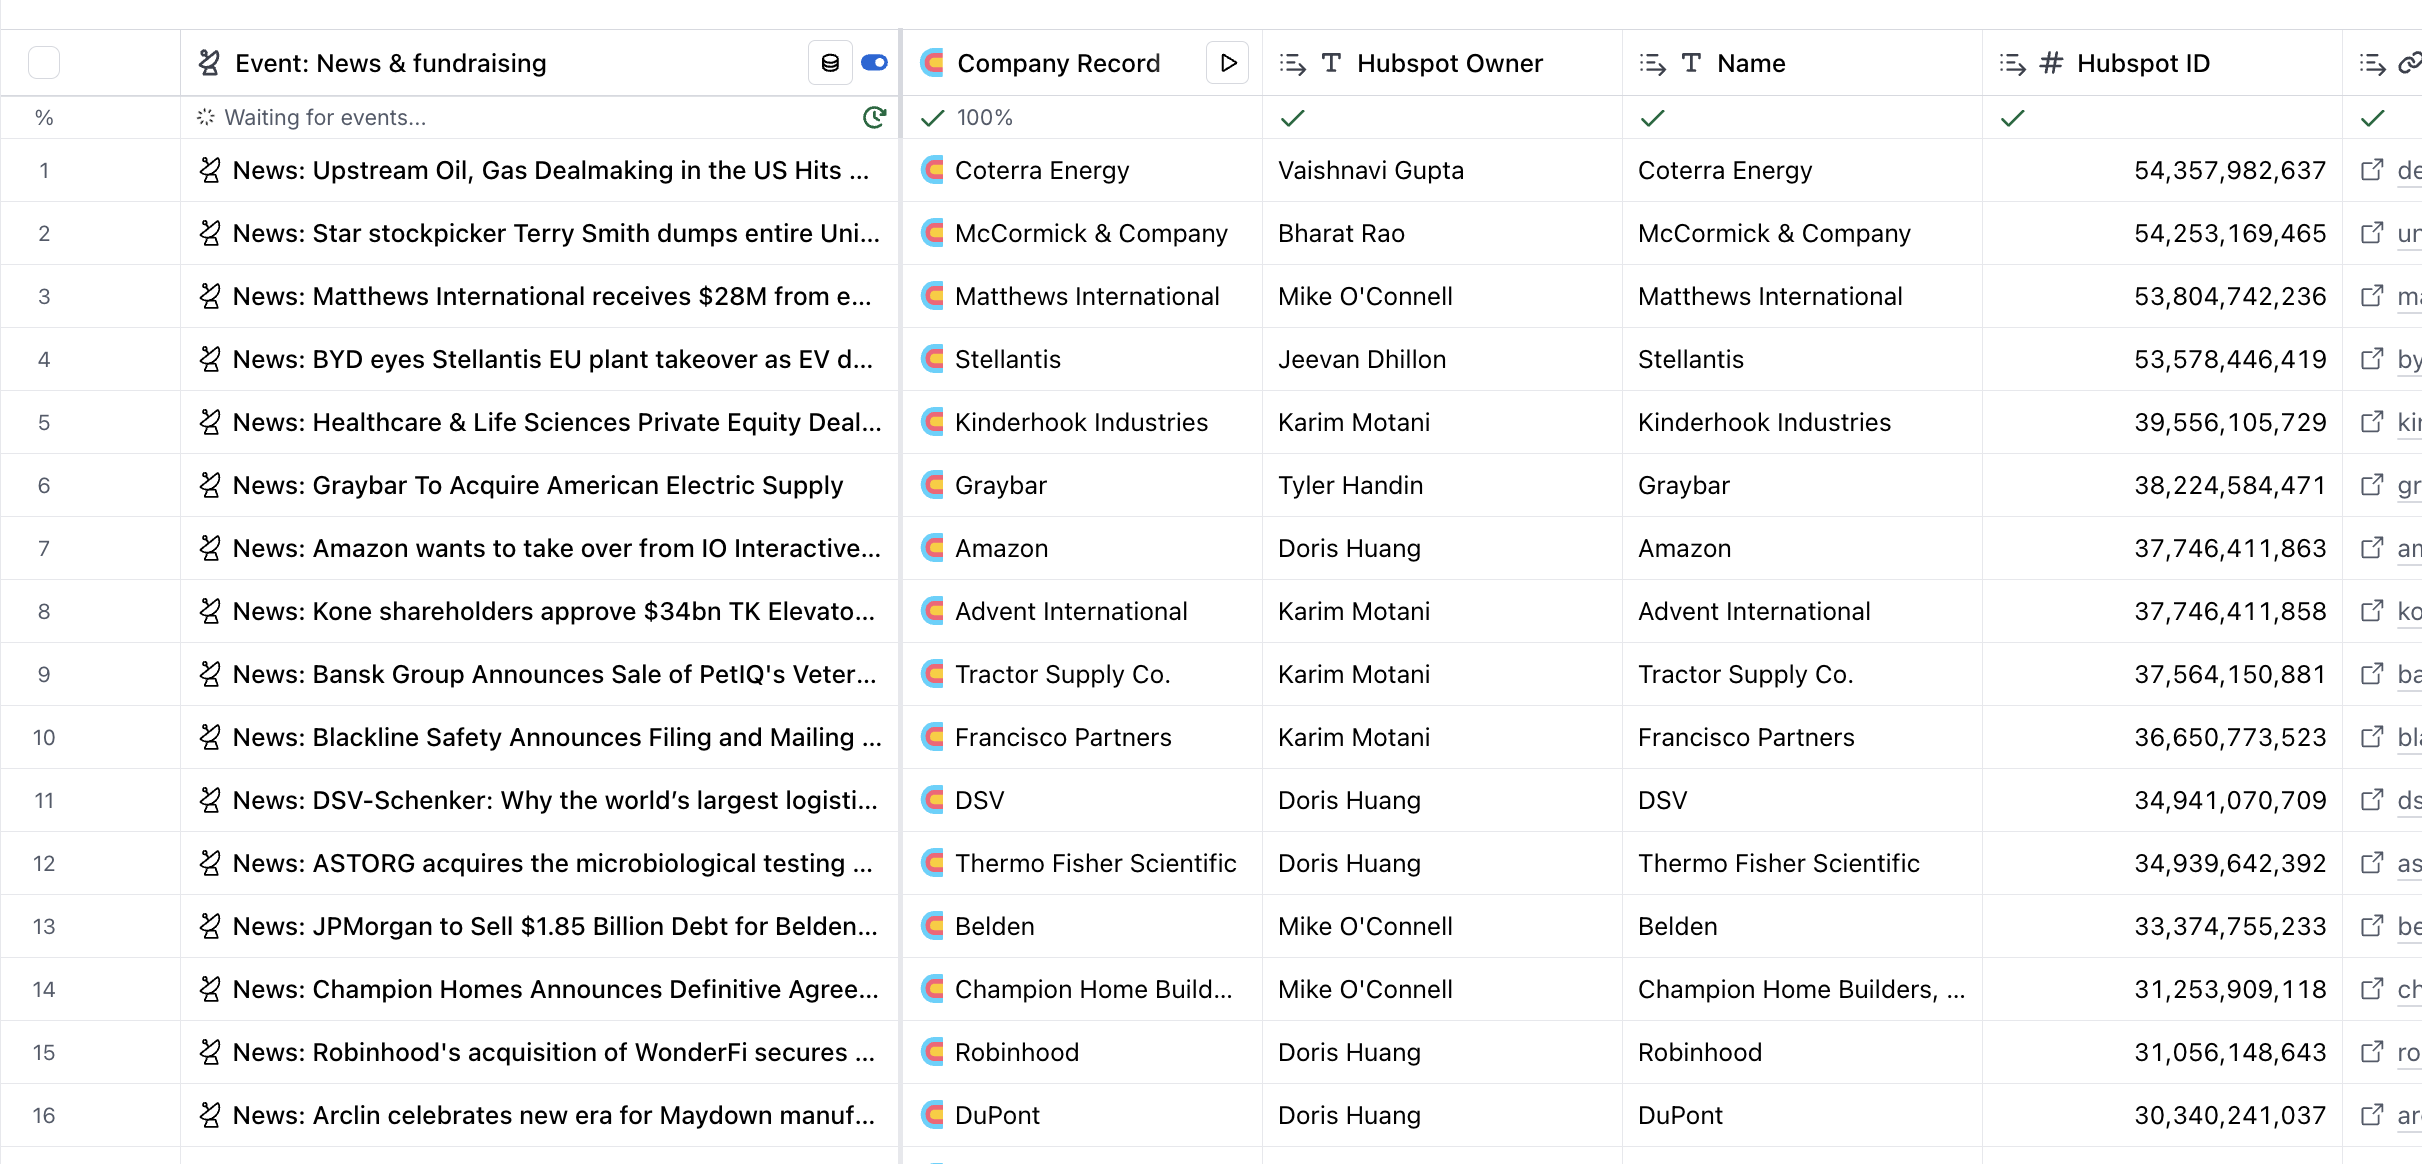Image resolution: width=2422 pixels, height=1164 pixels.
Task: Open external link icon for Robinhood row
Action: pos(2372,1052)
